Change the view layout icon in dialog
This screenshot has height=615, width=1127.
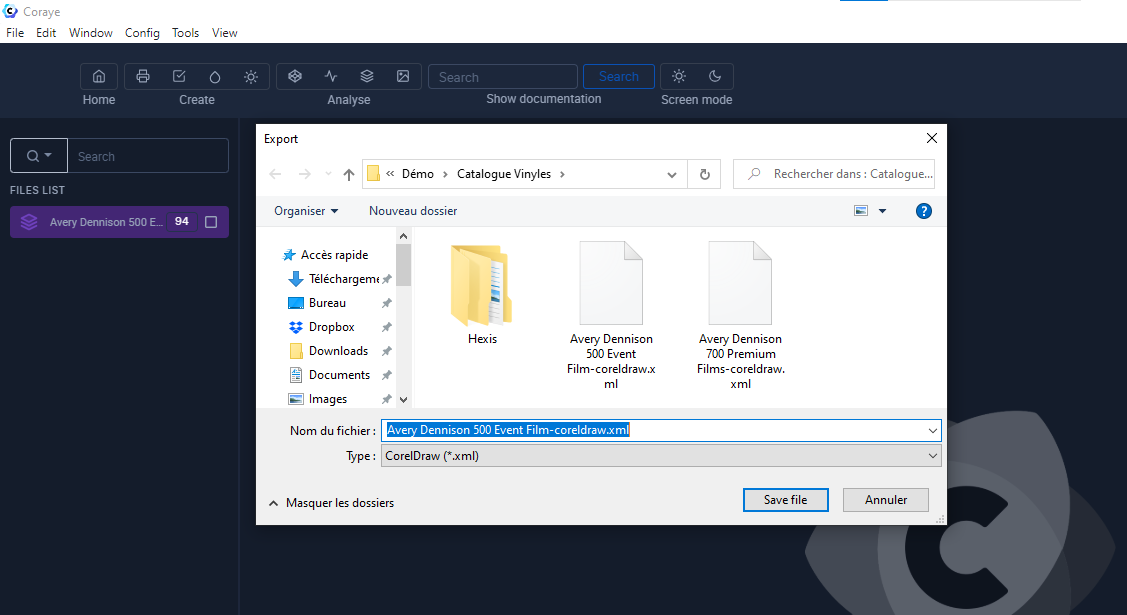click(860, 211)
